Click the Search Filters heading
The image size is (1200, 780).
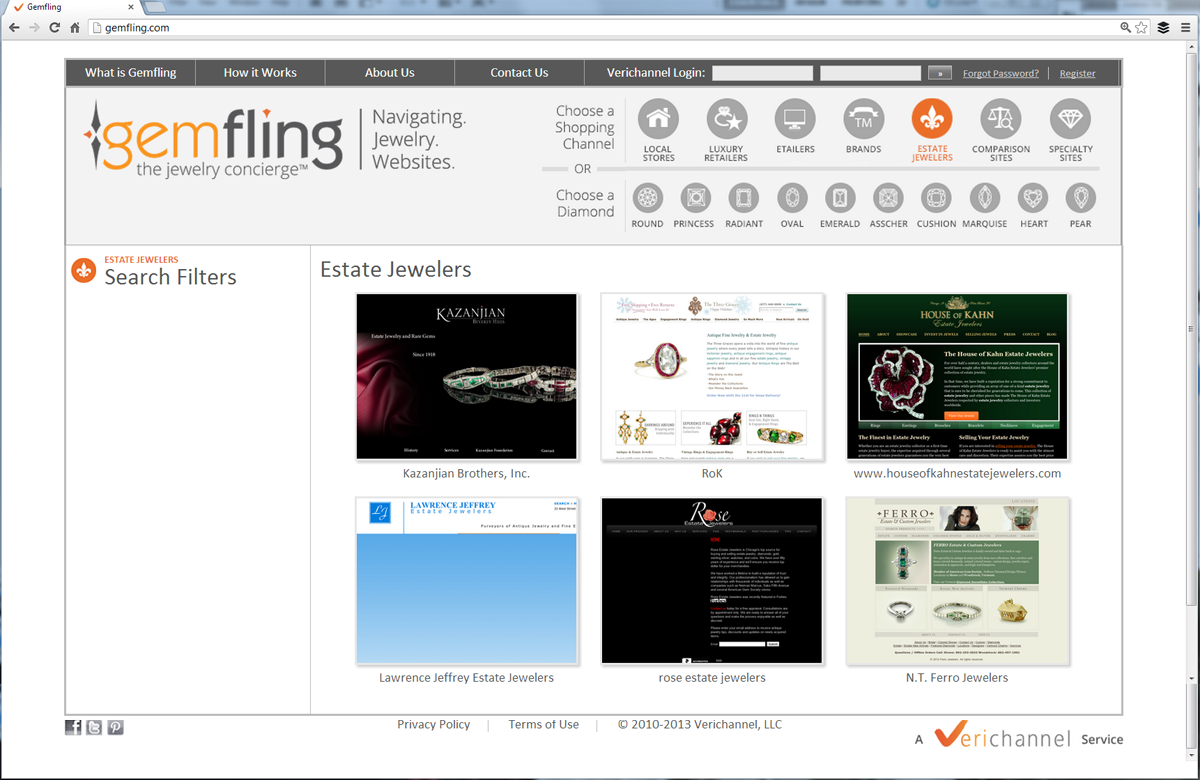click(170, 277)
